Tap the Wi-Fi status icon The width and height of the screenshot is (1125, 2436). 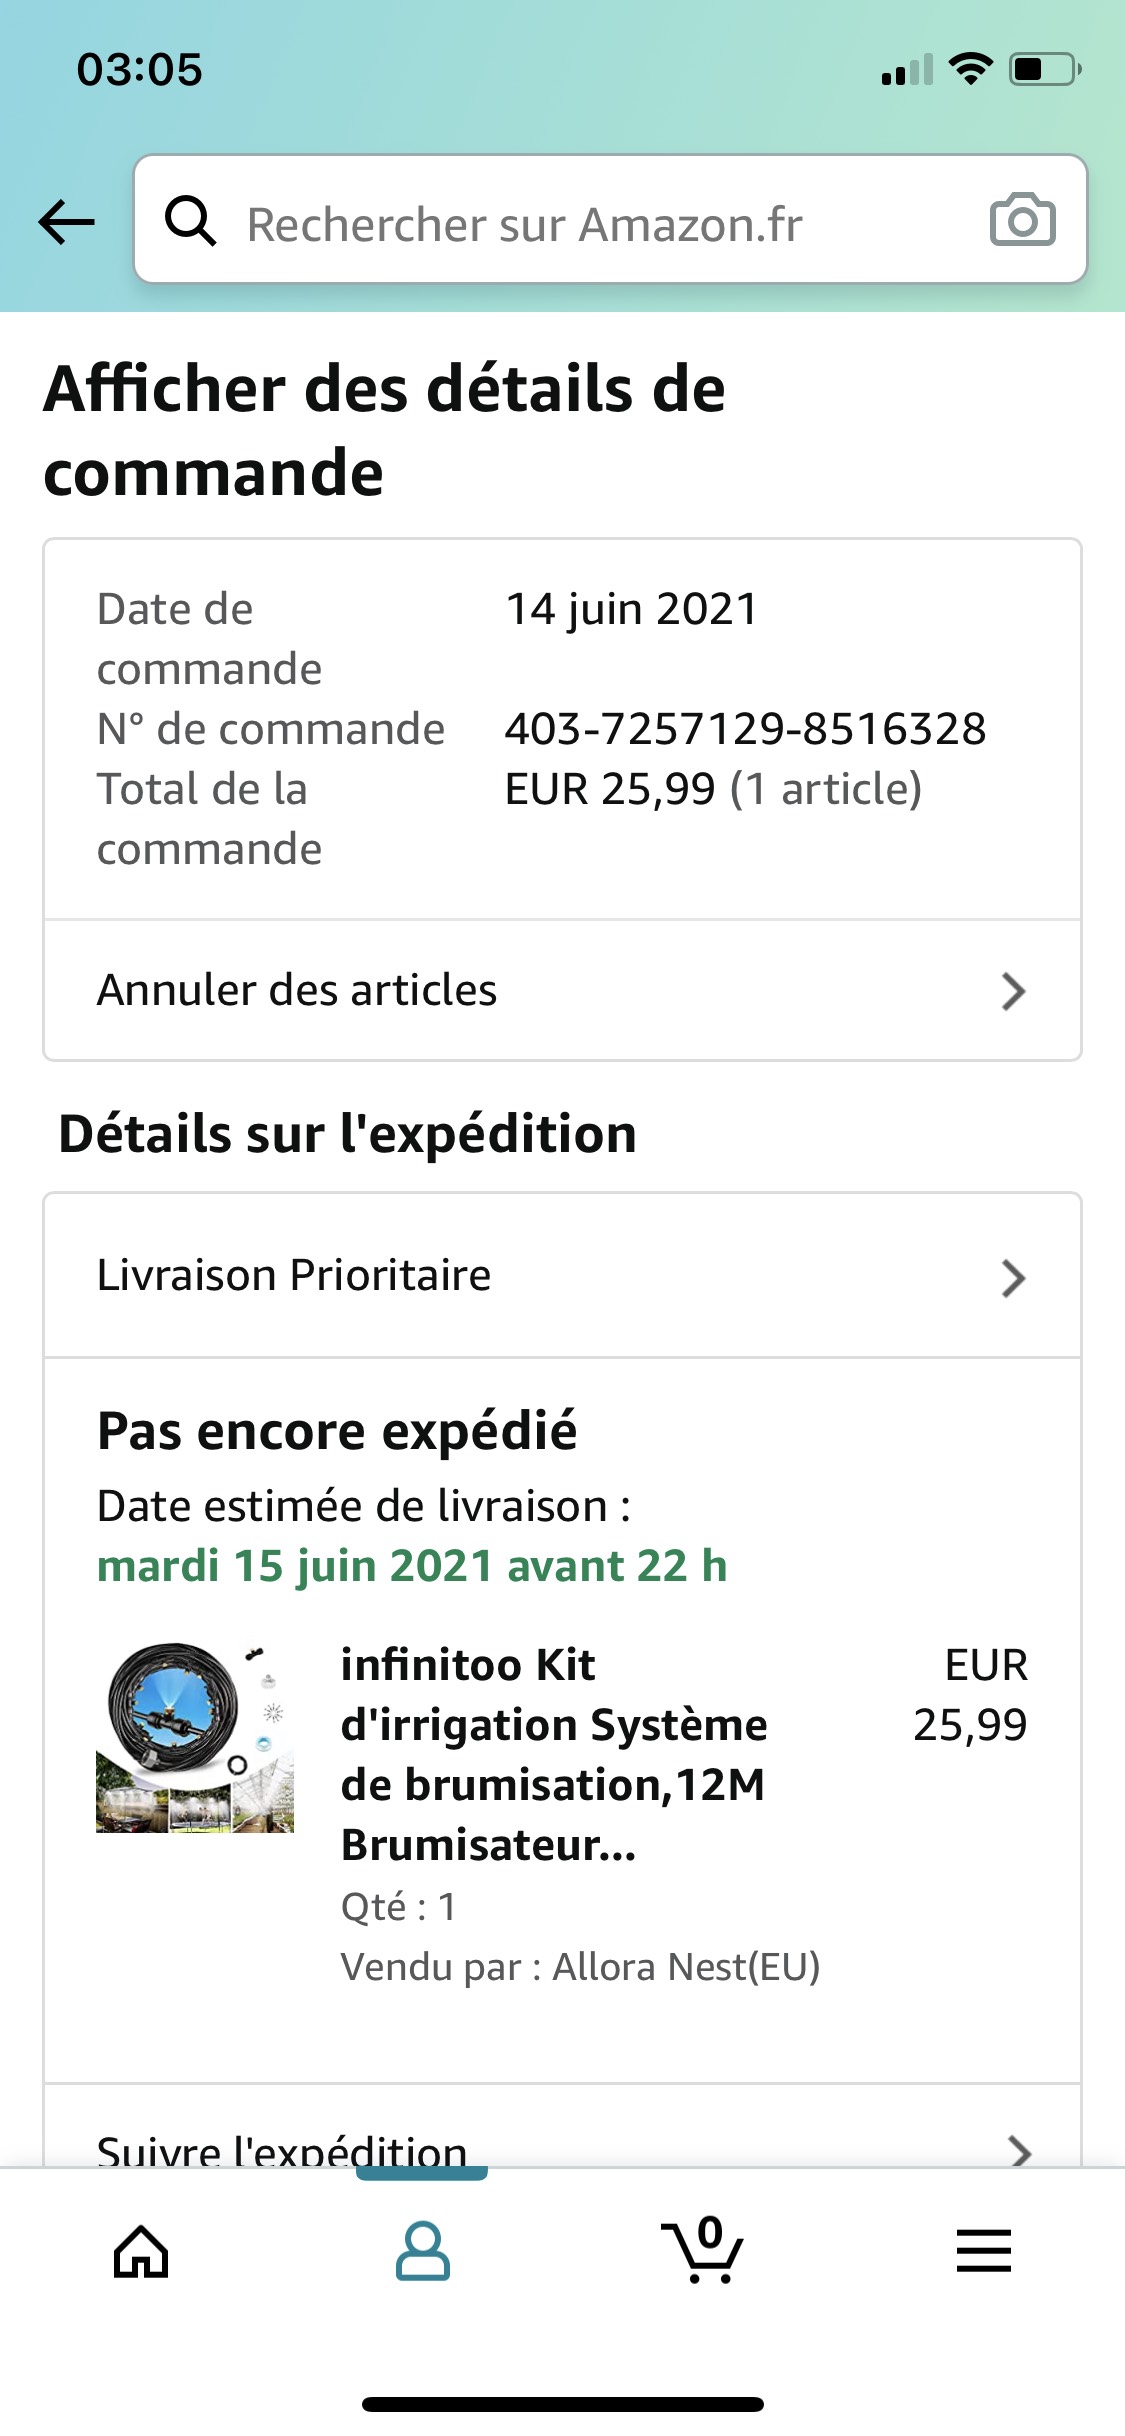[970, 69]
